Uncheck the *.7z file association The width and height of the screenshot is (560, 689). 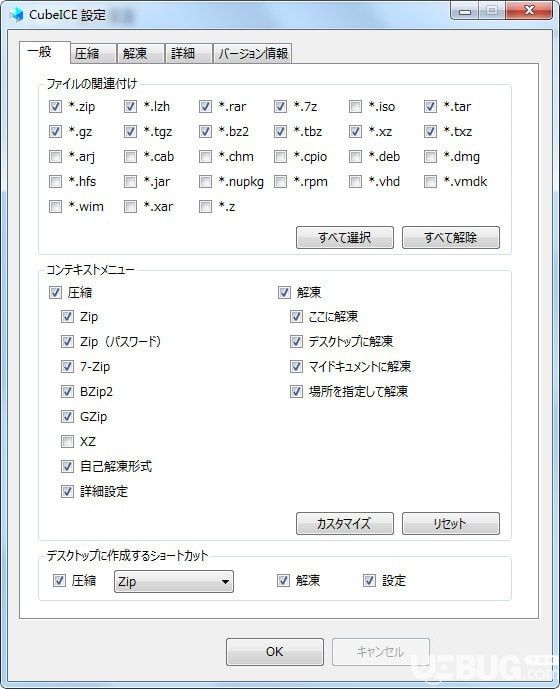[280, 106]
